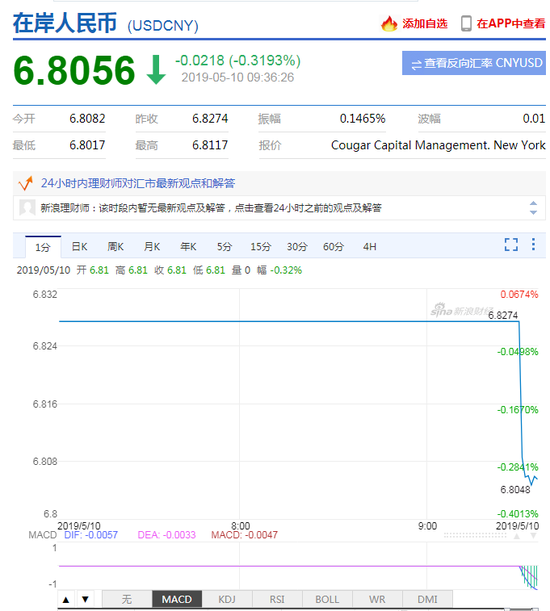Click the orange trend arrow icon beside 24小时
Screen dimensions: 550x611
coord(26,183)
